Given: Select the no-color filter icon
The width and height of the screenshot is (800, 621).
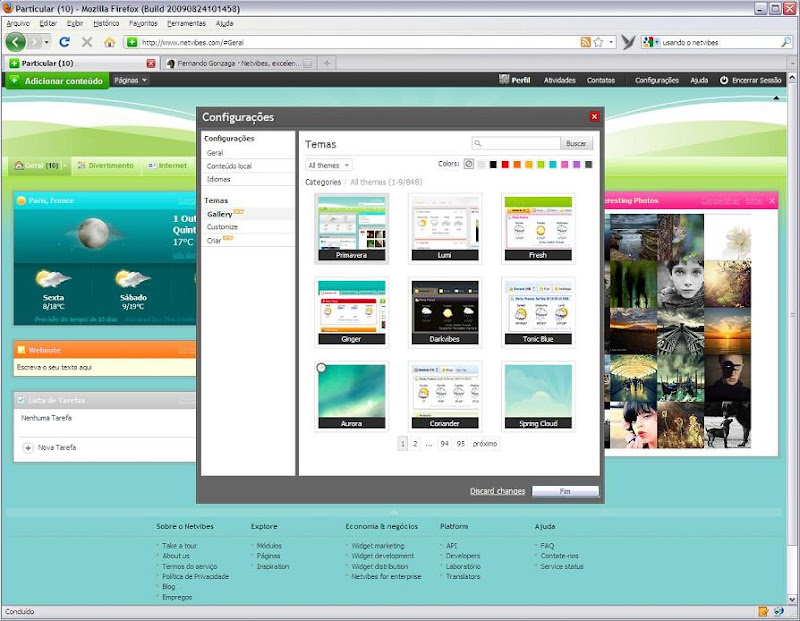Looking at the screenshot, I should point(468,164).
